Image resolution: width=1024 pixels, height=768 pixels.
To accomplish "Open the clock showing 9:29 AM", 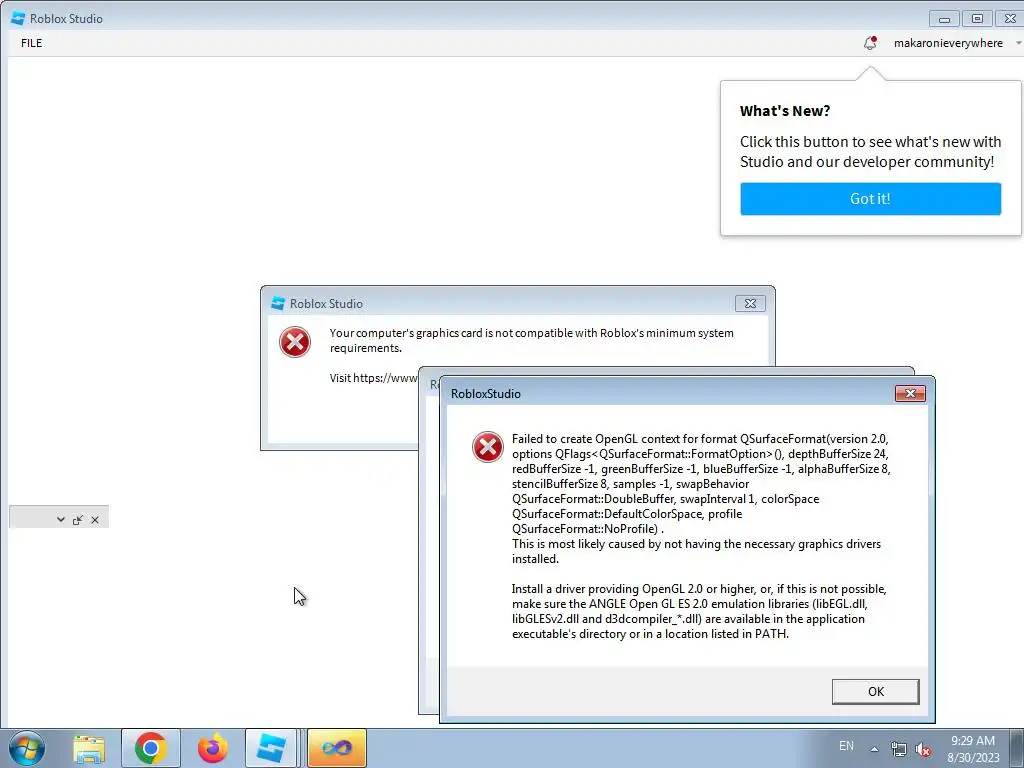I will (973, 749).
